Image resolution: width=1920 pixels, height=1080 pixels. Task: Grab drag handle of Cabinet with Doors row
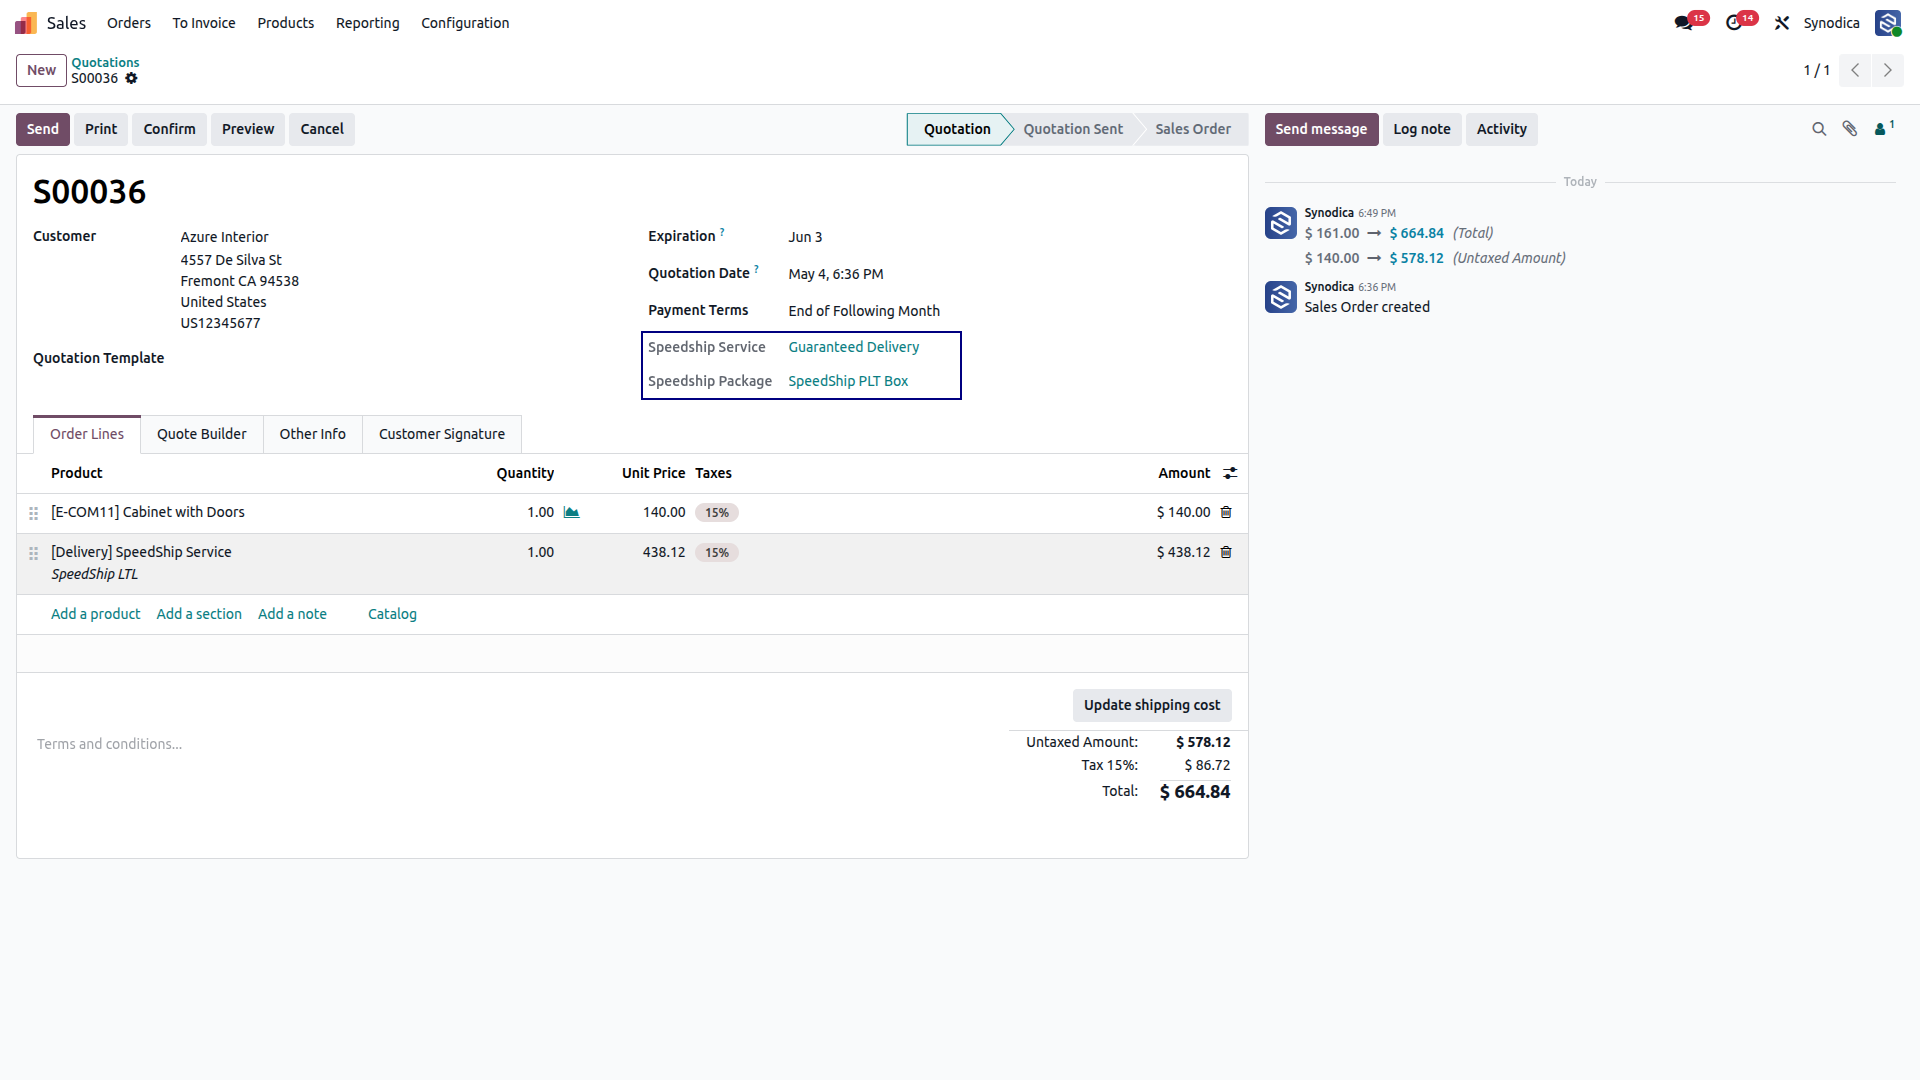(33, 513)
